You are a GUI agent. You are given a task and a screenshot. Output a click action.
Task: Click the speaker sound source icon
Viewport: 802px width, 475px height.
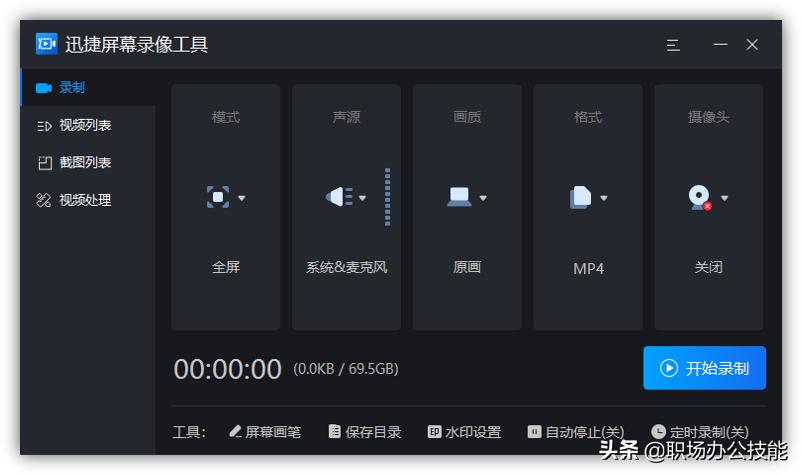(339, 197)
